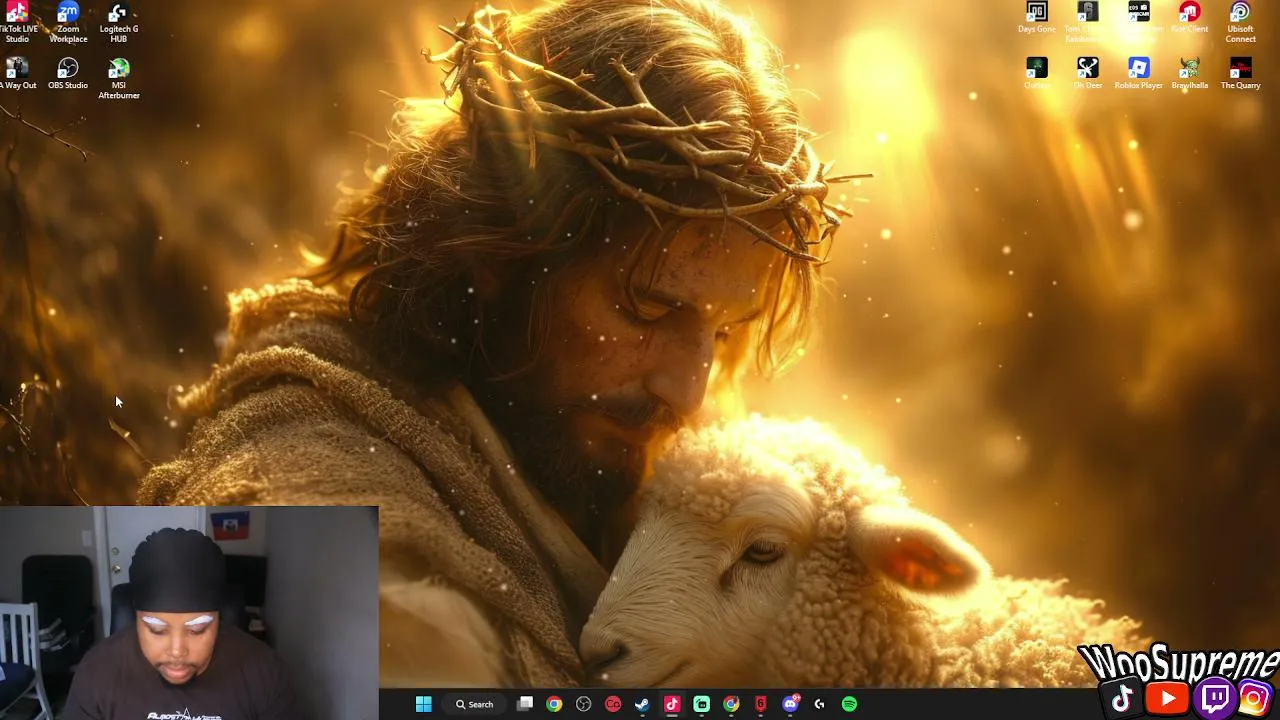Select the A Way Out desktop shortcut

coord(18,74)
